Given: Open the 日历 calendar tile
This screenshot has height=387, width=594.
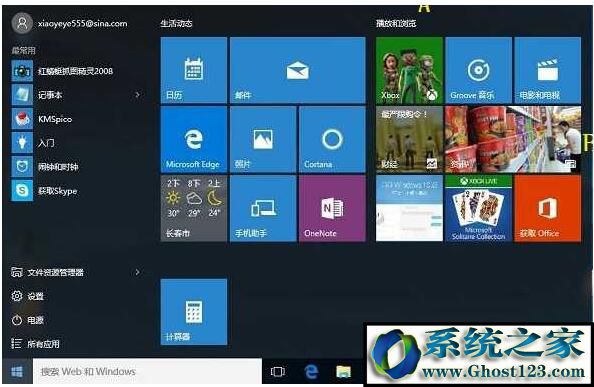Looking at the screenshot, I should 194,70.
